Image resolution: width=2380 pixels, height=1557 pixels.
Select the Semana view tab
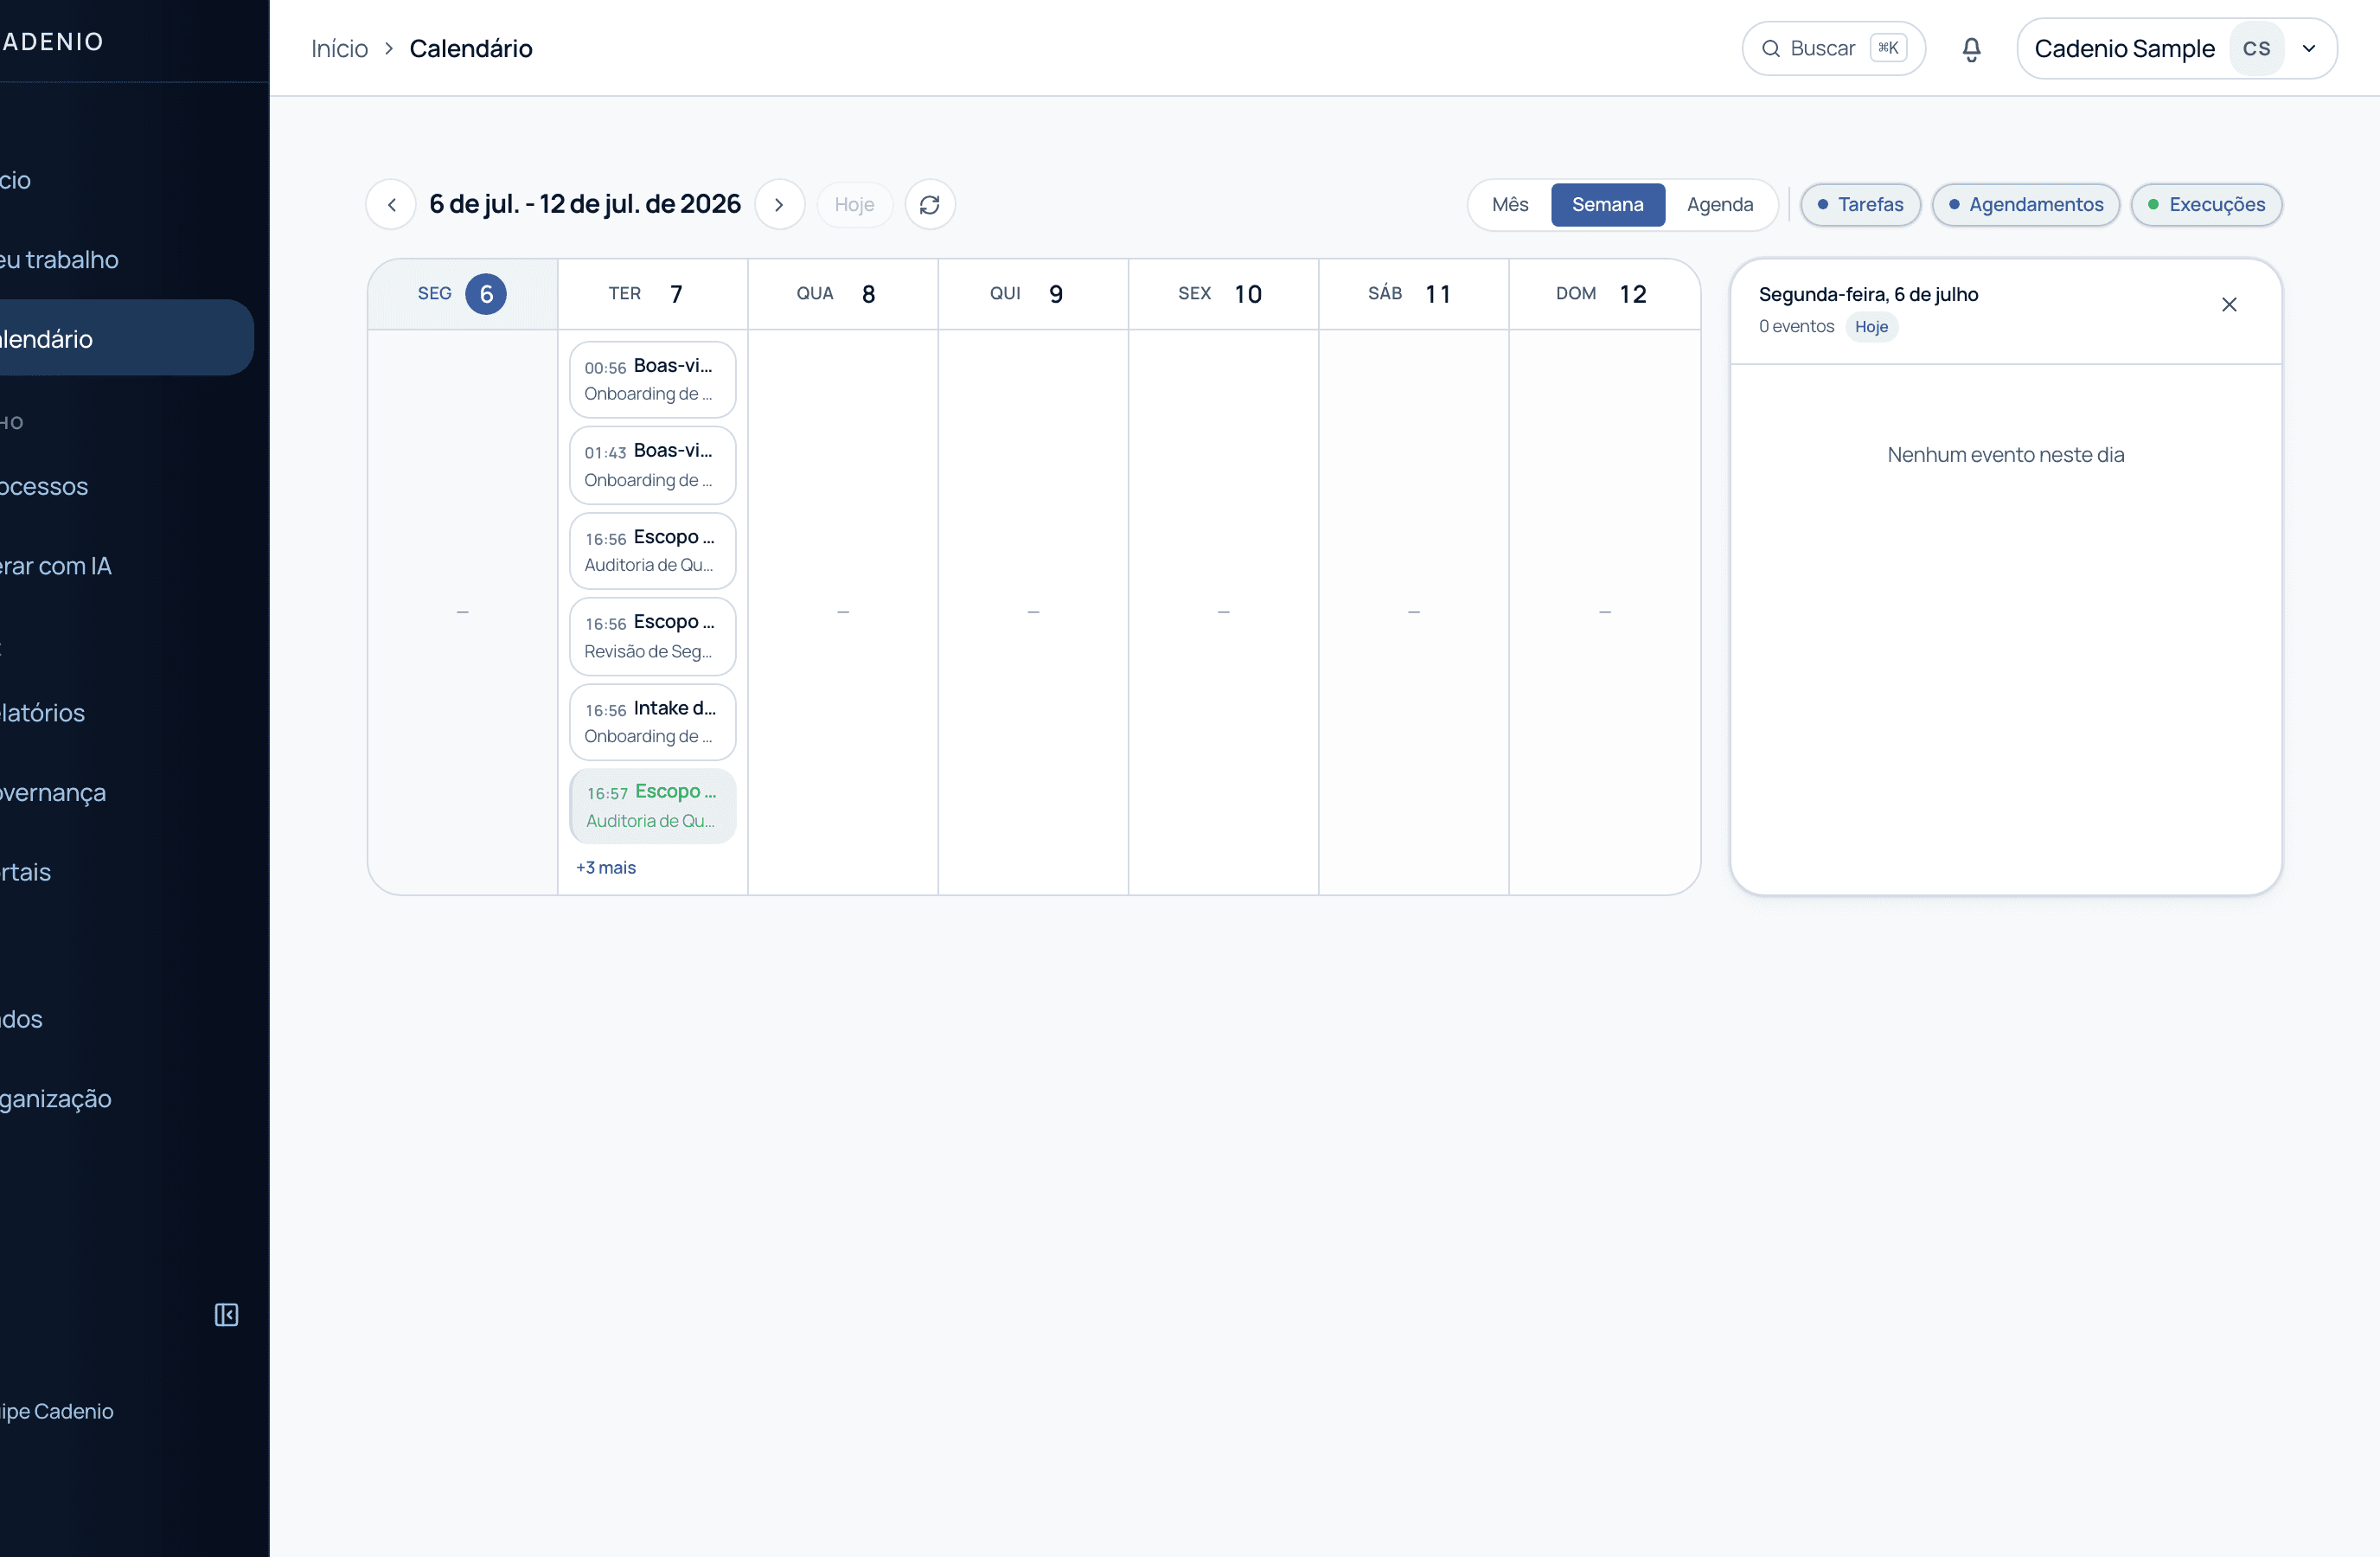[1607, 205]
